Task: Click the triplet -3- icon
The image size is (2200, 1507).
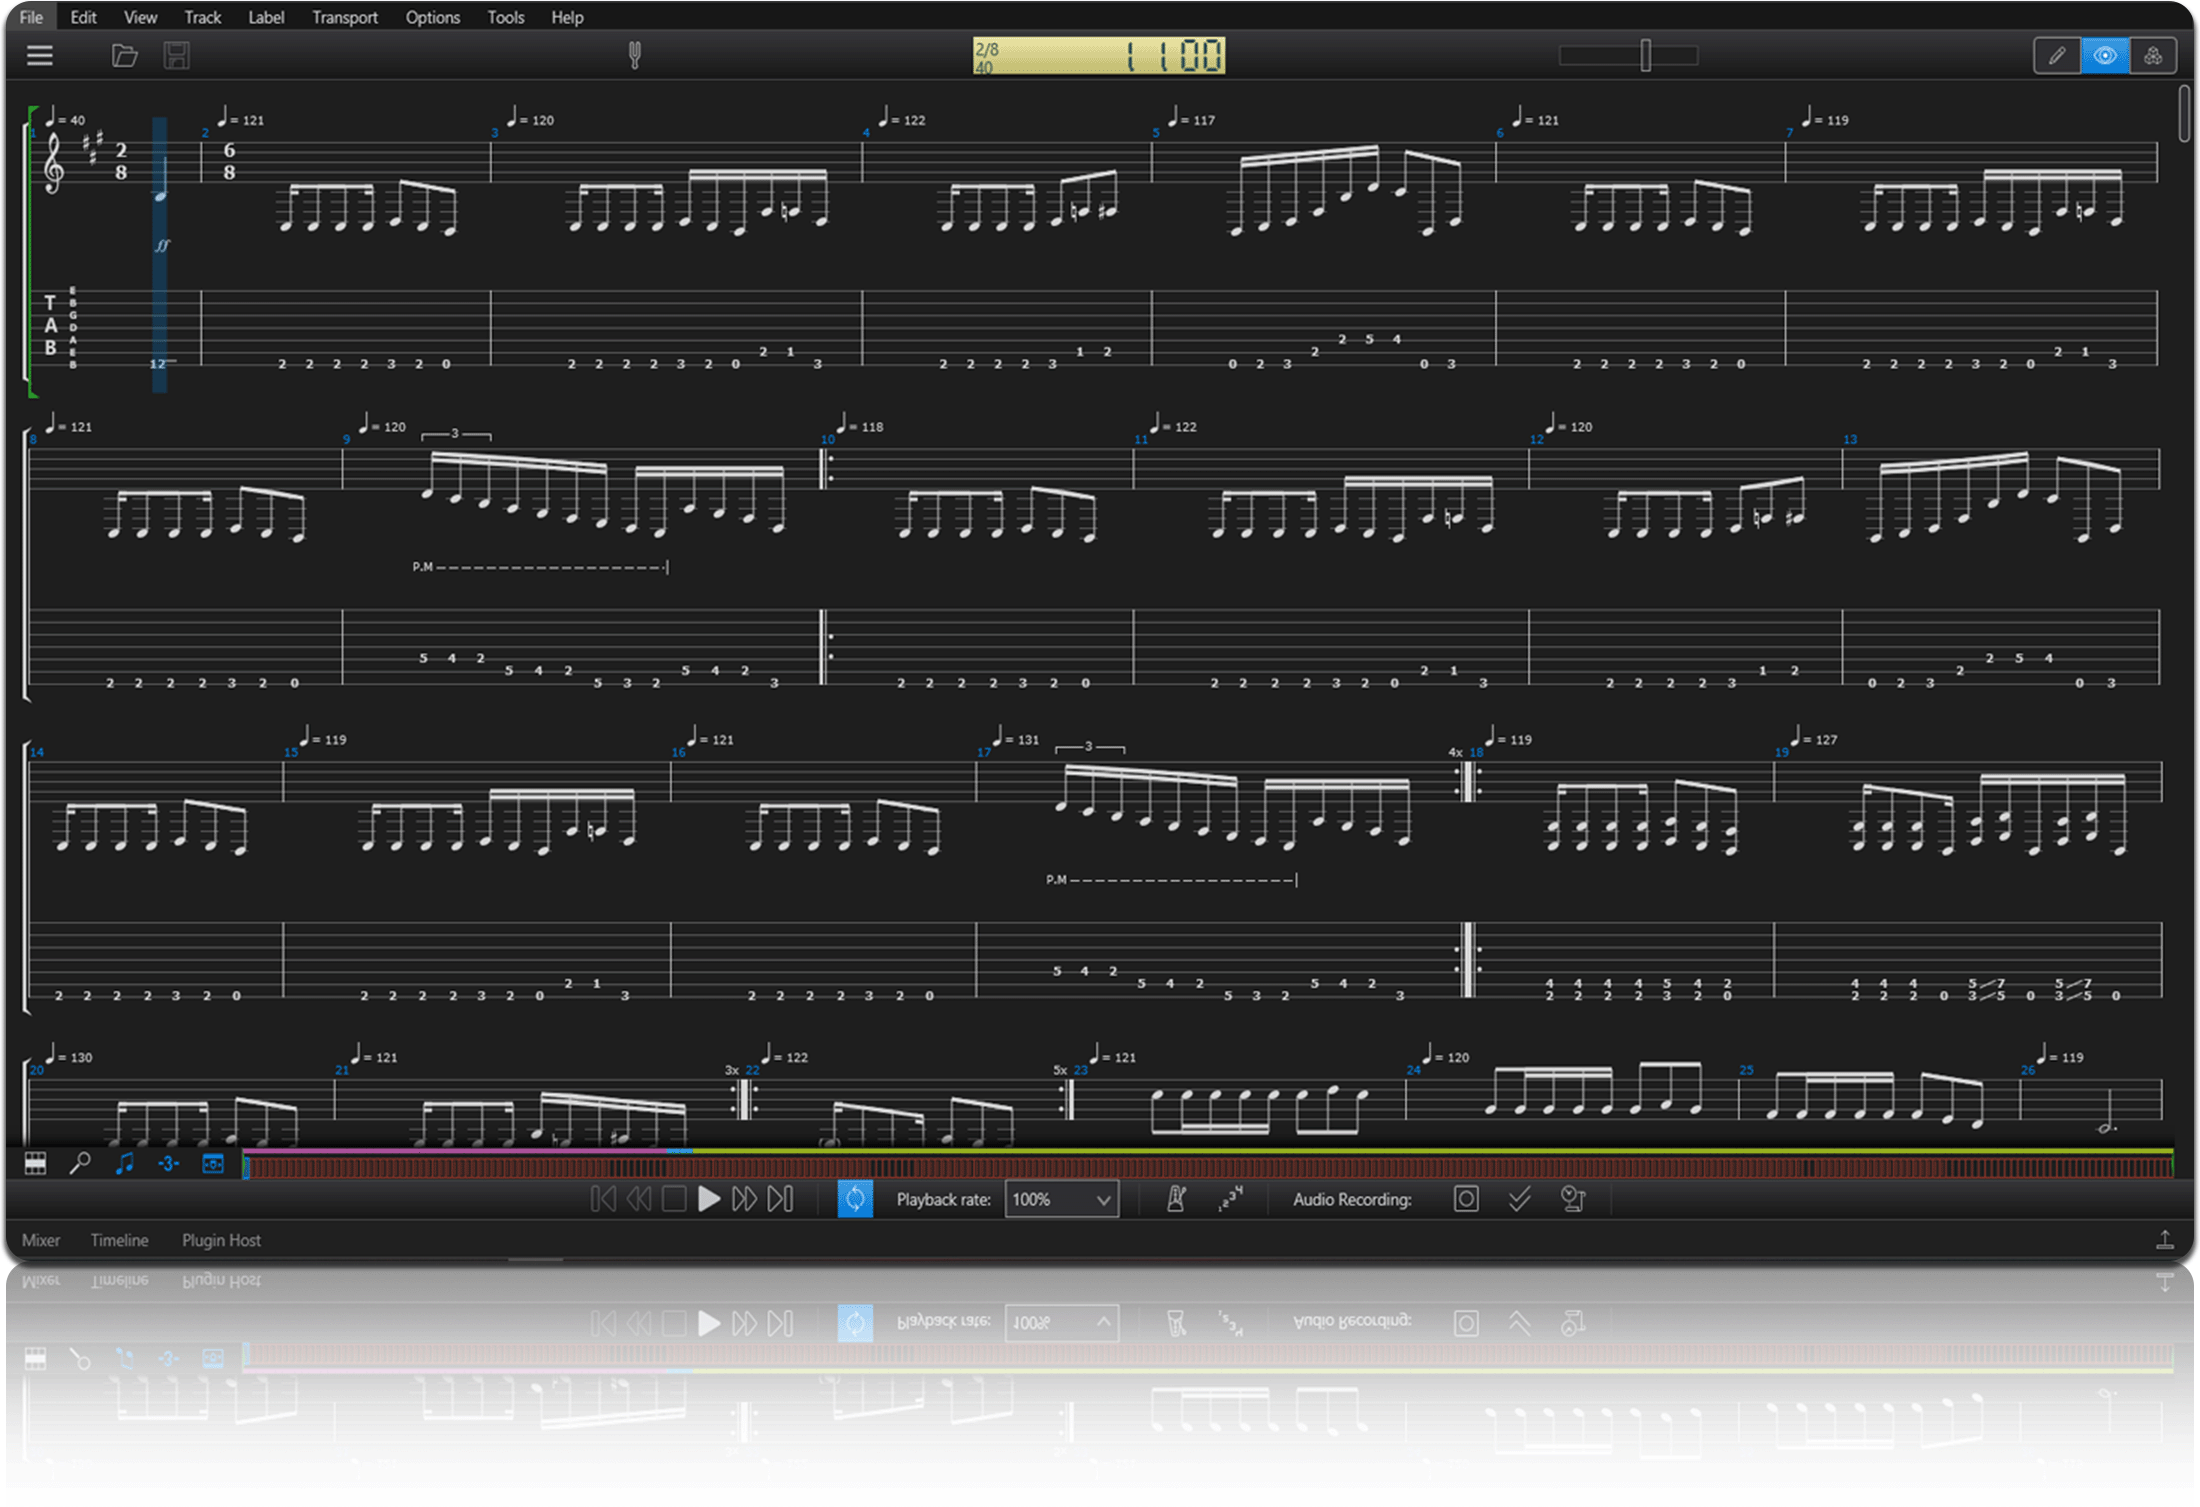Action: click(168, 1163)
